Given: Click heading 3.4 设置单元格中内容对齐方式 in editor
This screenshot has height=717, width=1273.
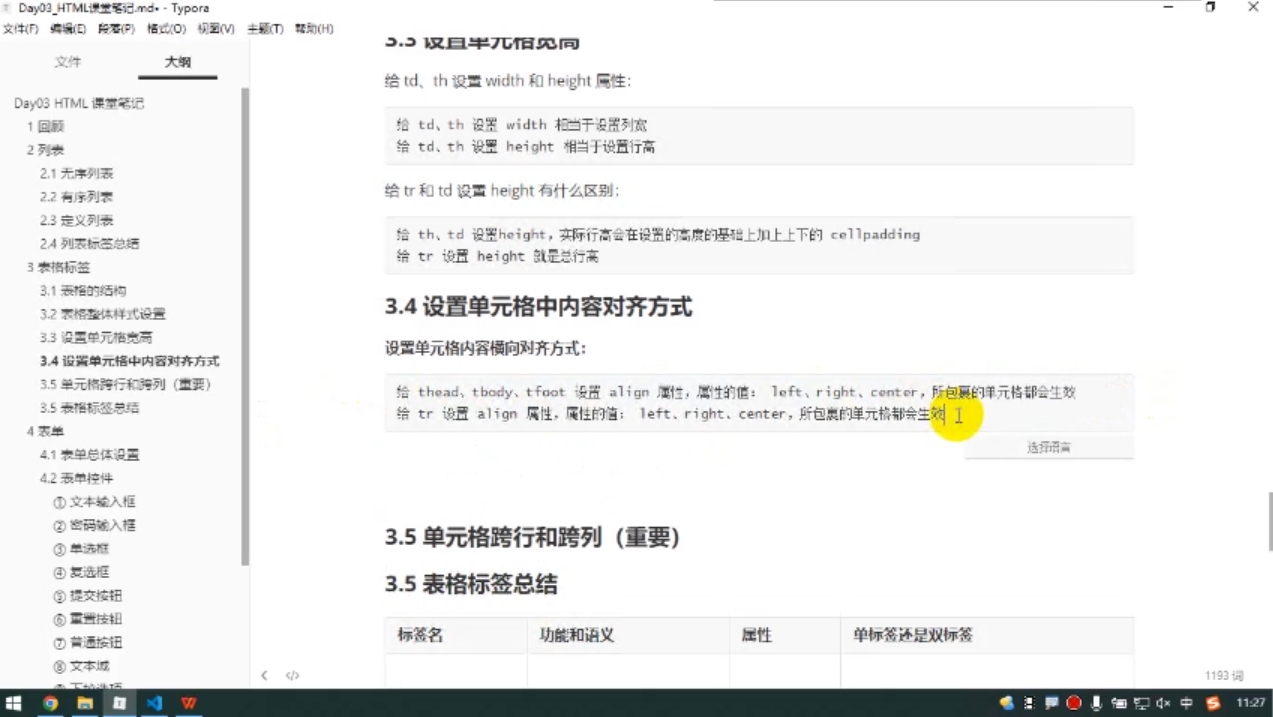Looking at the screenshot, I should click(539, 307).
